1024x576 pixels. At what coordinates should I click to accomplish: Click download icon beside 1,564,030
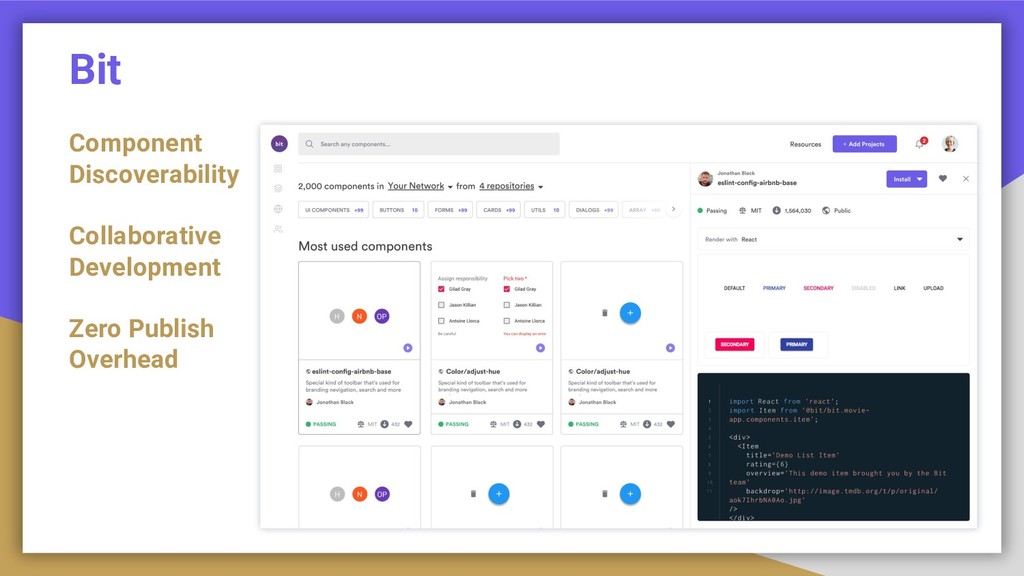pos(776,210)
